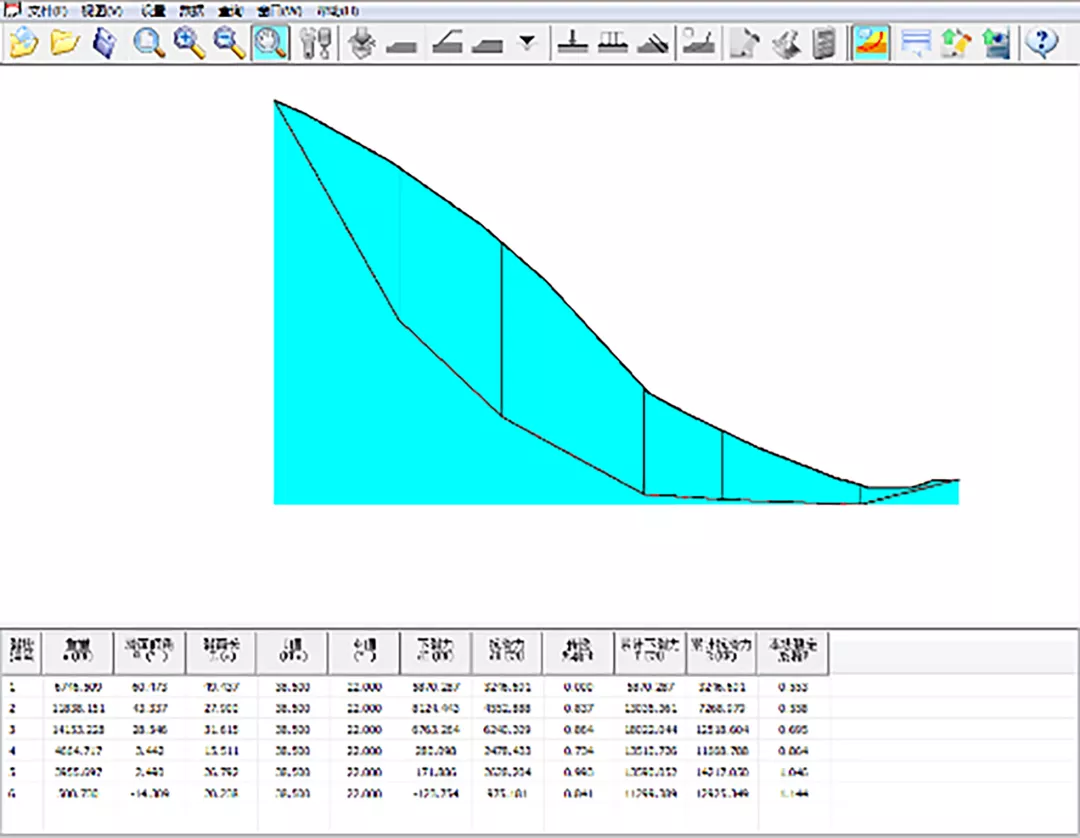The width and height of the screenshot is (1080, 838).
Task: Toggle the colored slope graphic view button
Action: coord(871,43)
